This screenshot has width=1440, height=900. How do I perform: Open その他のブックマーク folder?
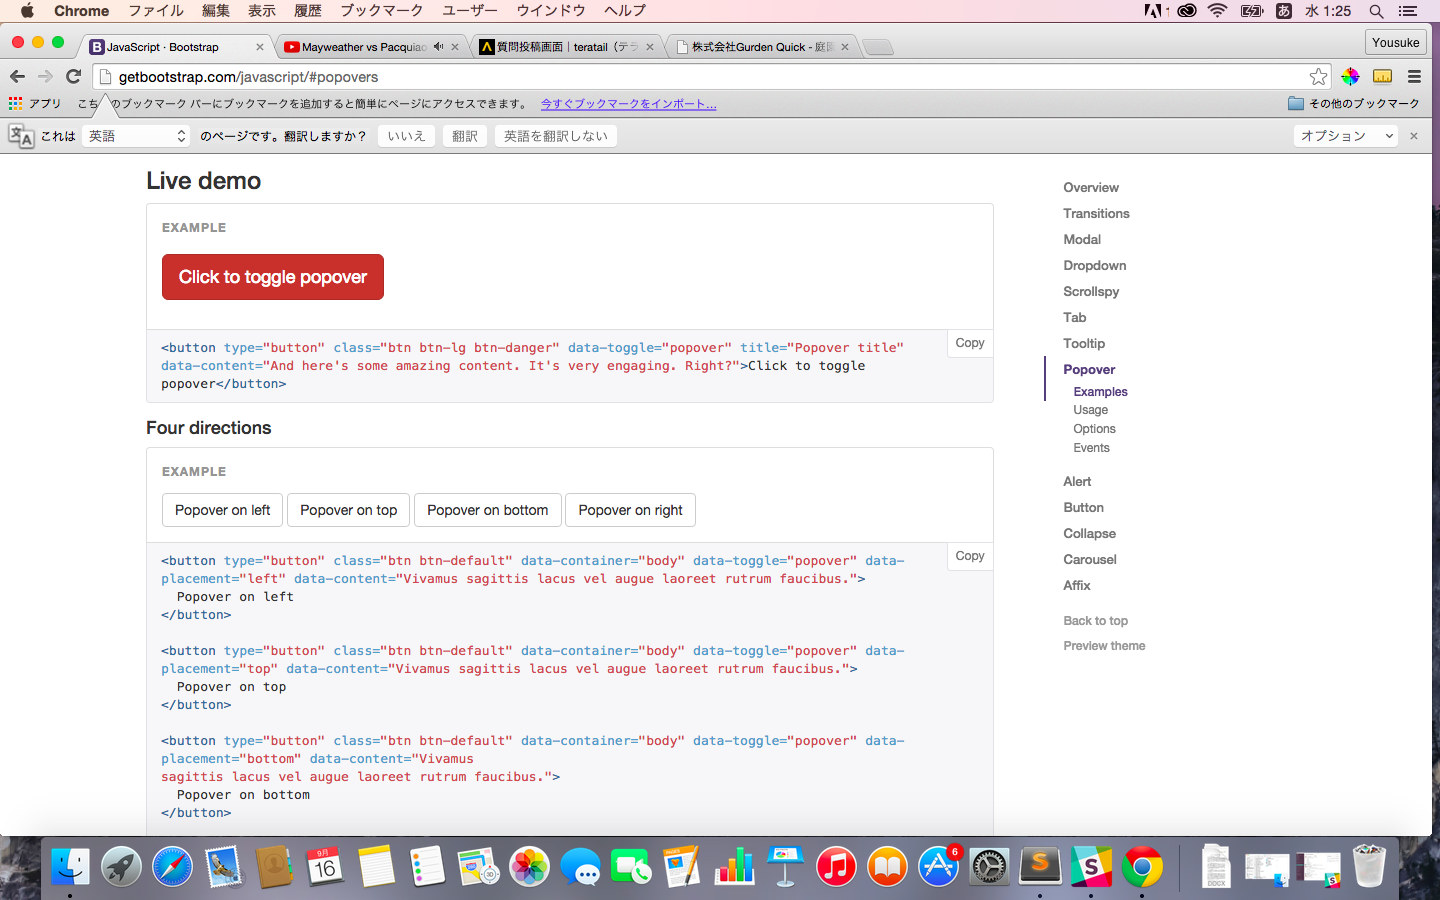(x=1354, y=103)
